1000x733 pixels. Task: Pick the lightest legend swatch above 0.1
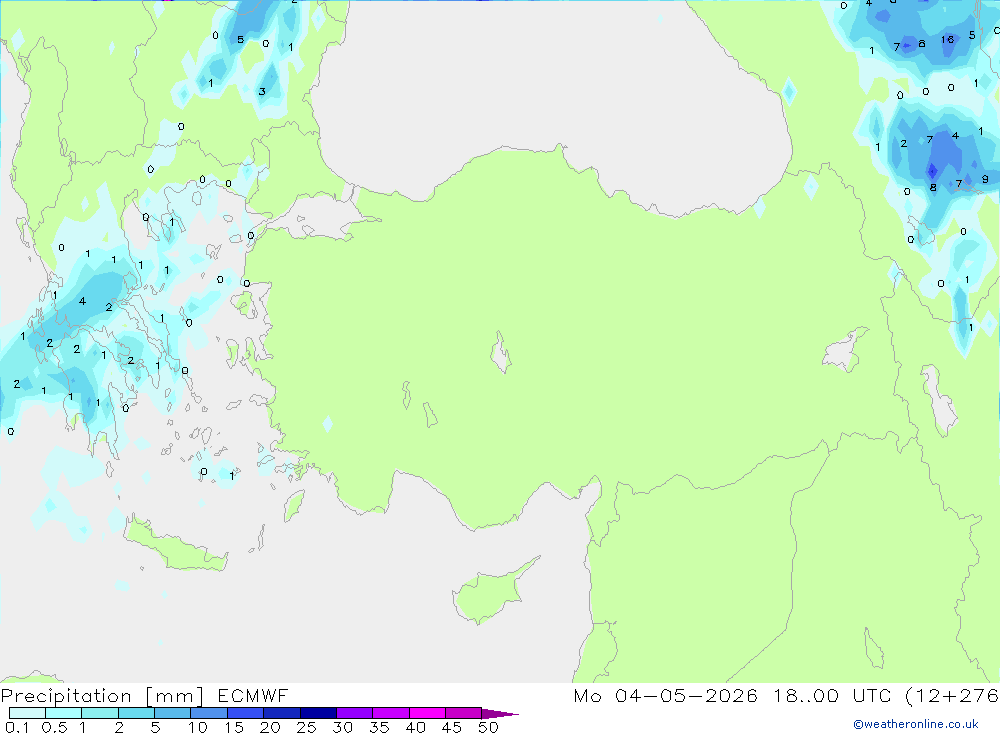click(27, 713)
